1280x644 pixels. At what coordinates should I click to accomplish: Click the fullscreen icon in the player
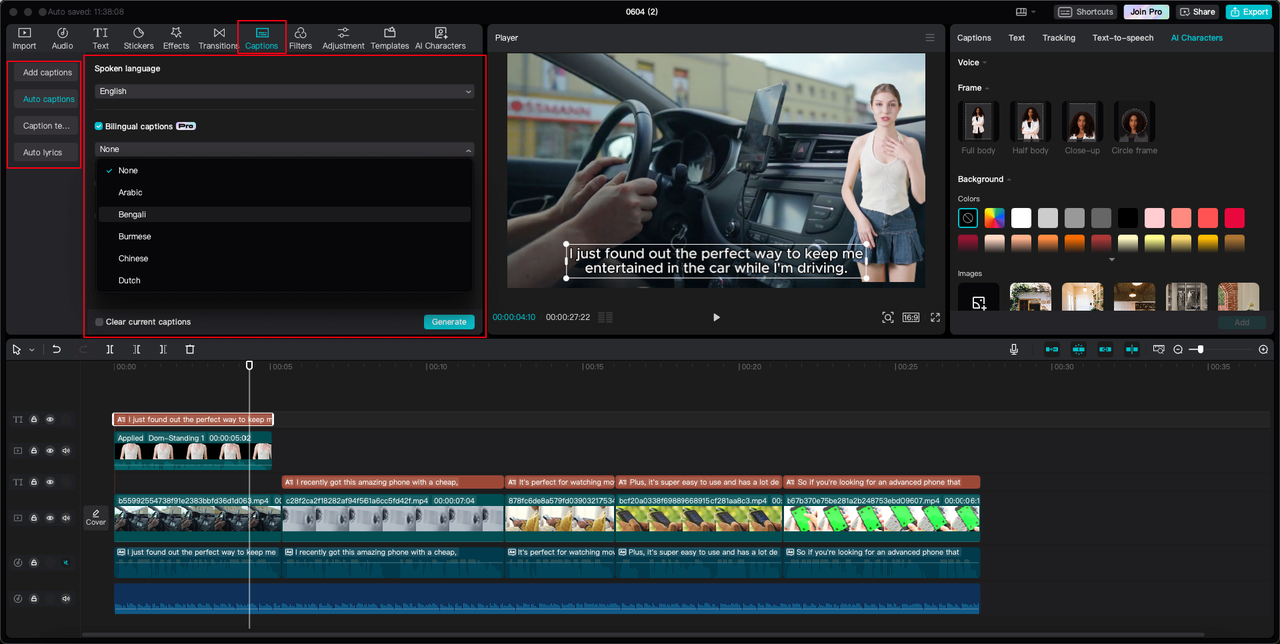pos(936,317)
